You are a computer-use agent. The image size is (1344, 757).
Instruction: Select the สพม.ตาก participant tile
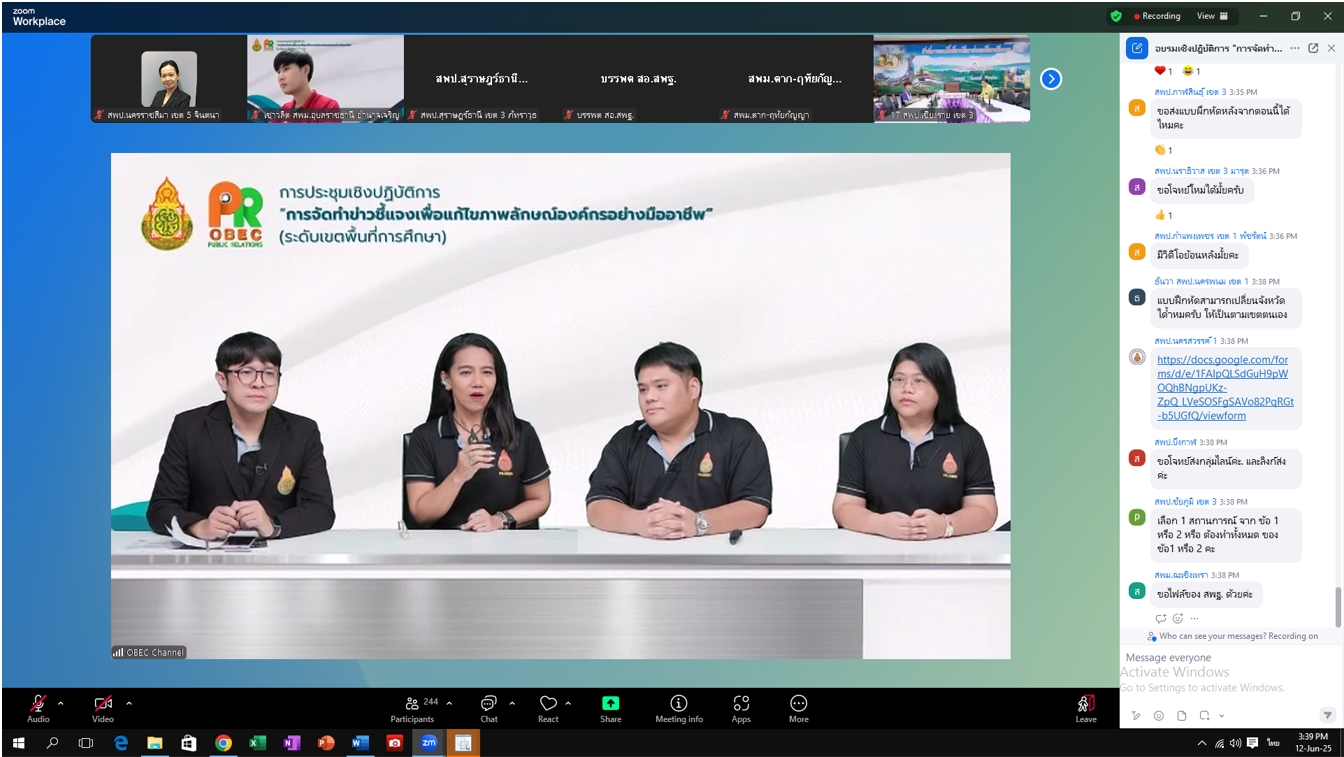(x=795, y=79)
